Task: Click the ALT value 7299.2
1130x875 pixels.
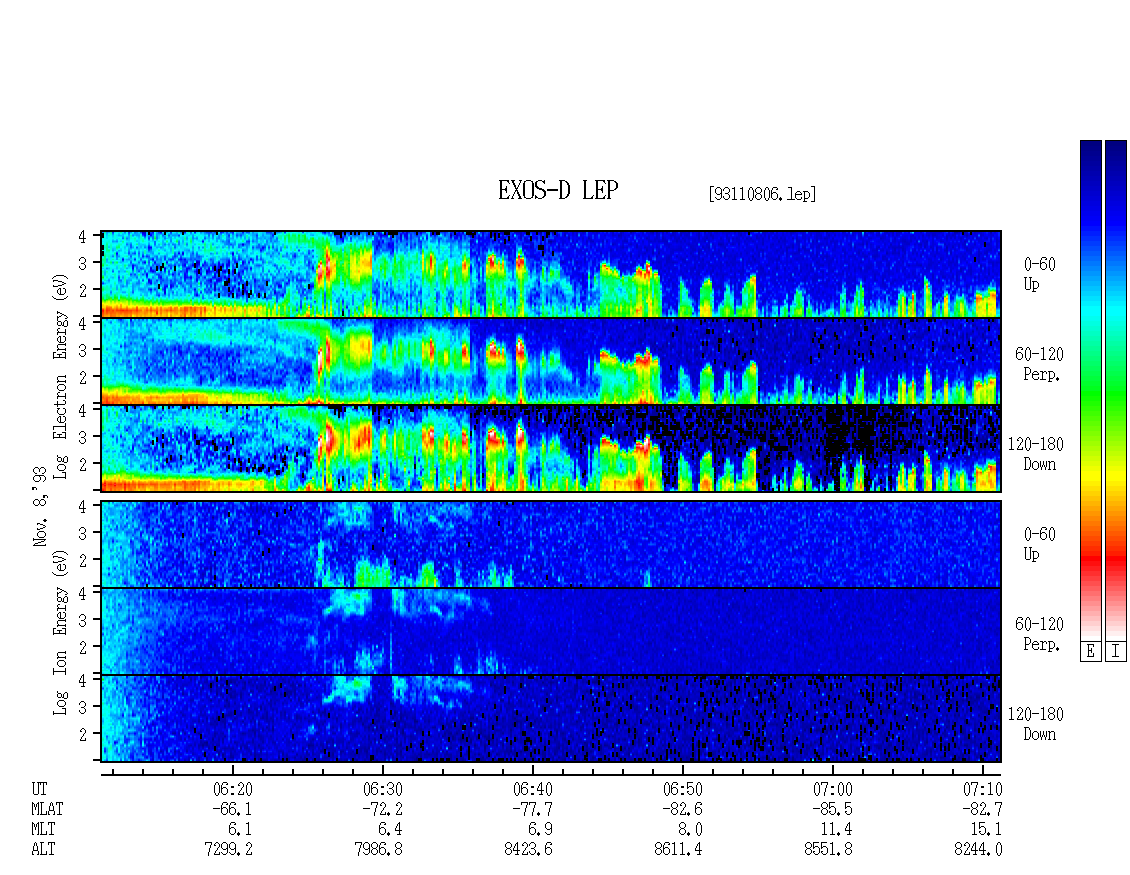Action: tap(228, 850)
